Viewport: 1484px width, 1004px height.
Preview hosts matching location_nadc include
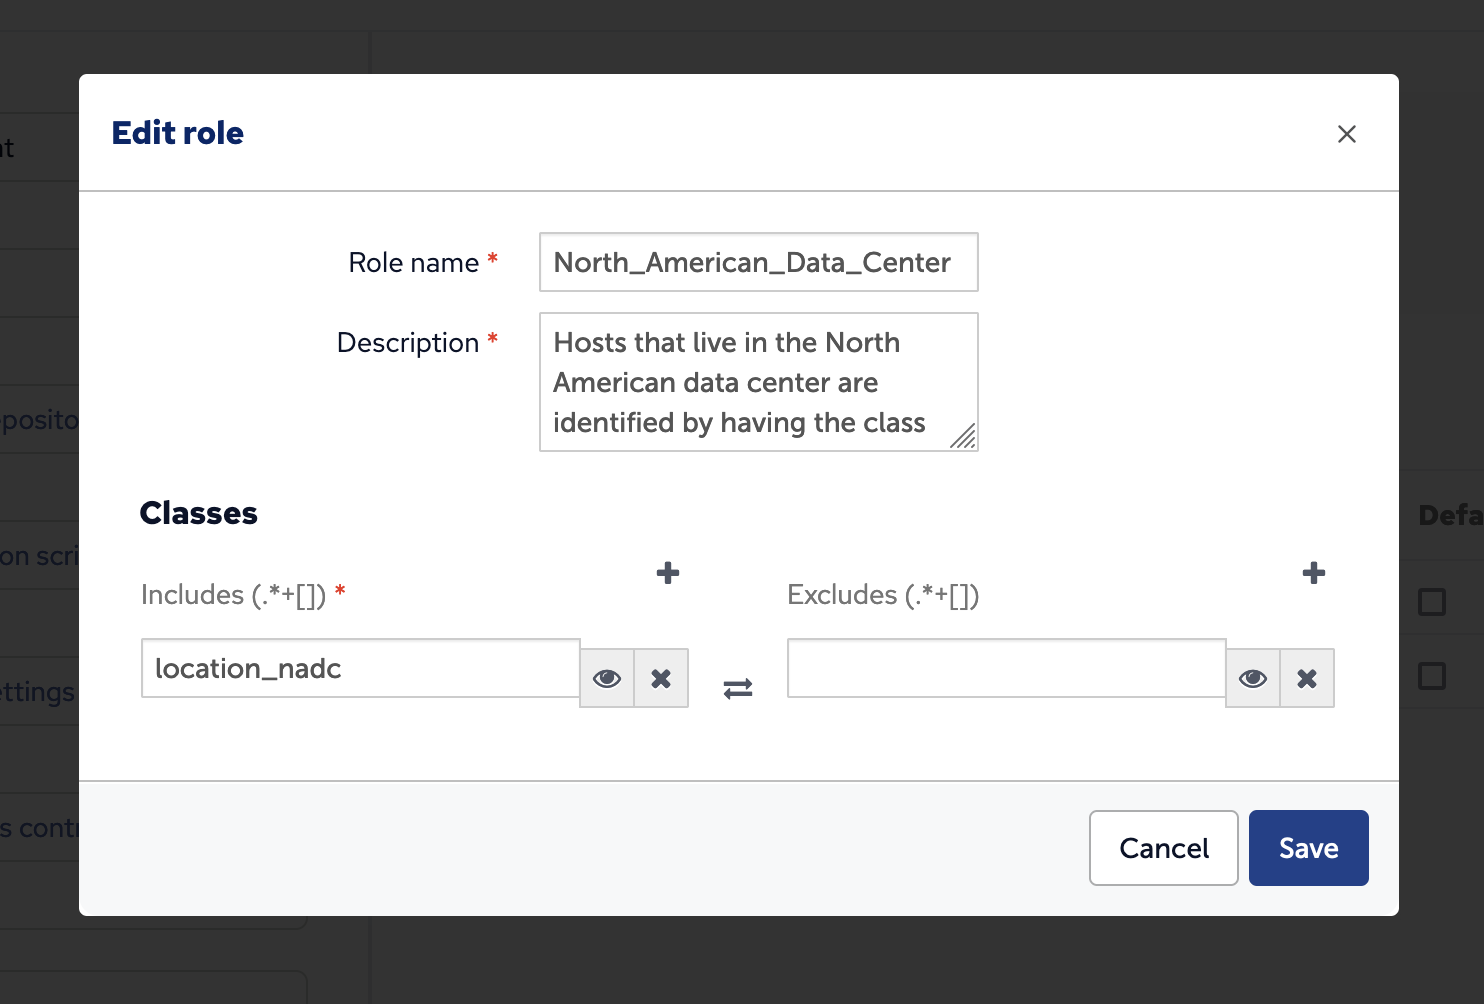[x=607, y=679]
